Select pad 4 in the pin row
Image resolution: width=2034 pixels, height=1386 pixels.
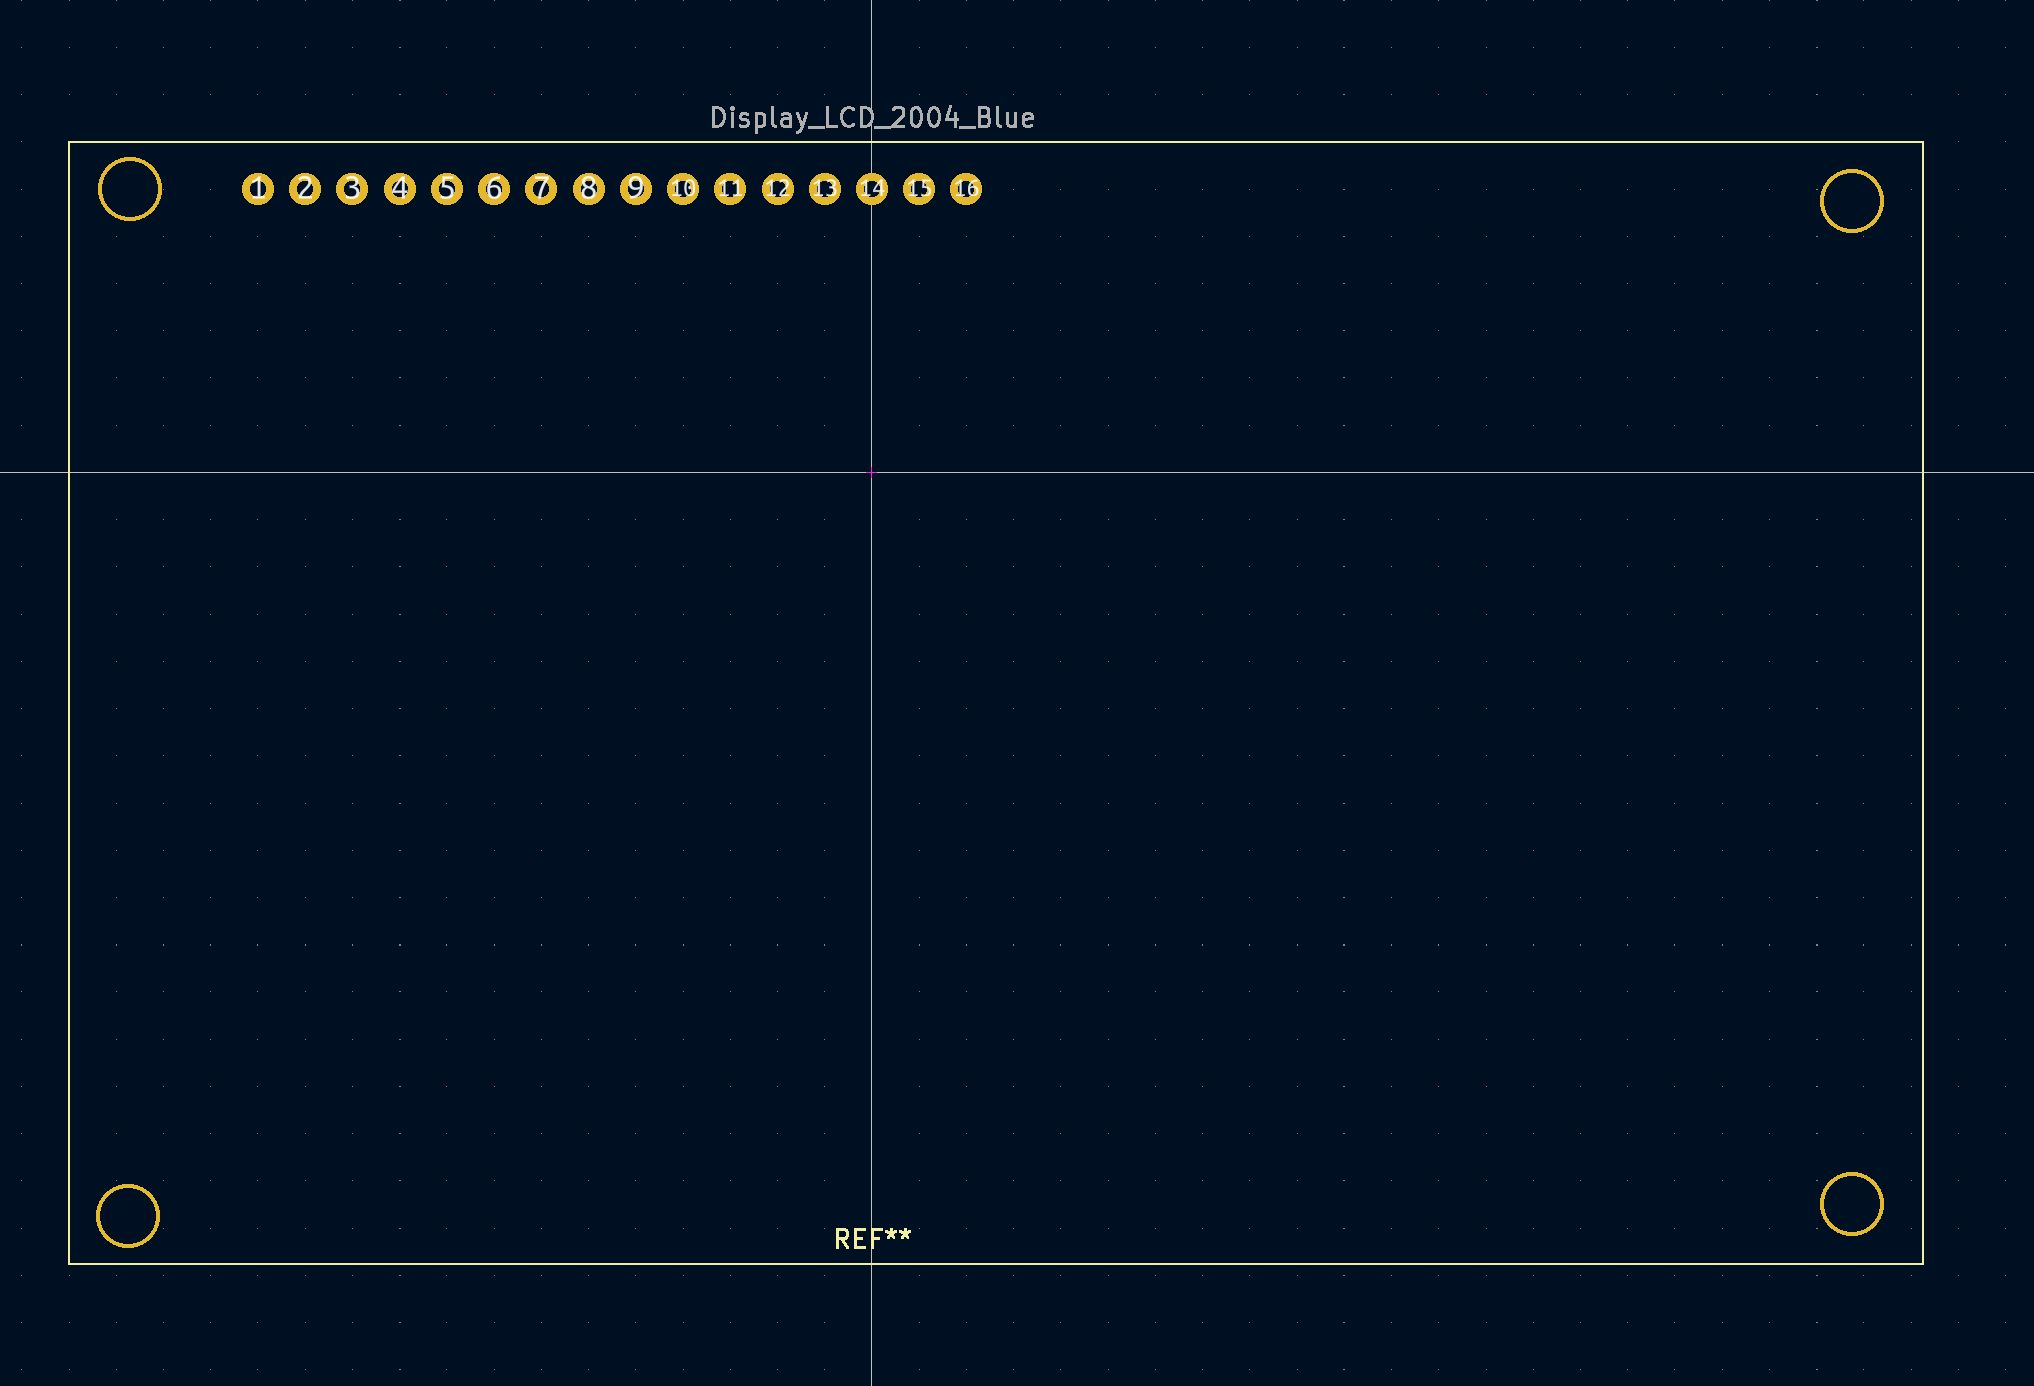coord(400,189)
